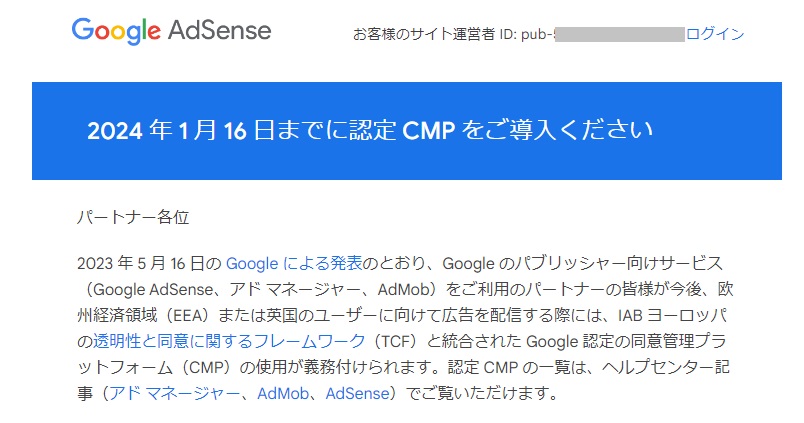Click the Google AdSense logo
Screen dimensions: 804x423
pyautogui.click(x=171, y=31)
